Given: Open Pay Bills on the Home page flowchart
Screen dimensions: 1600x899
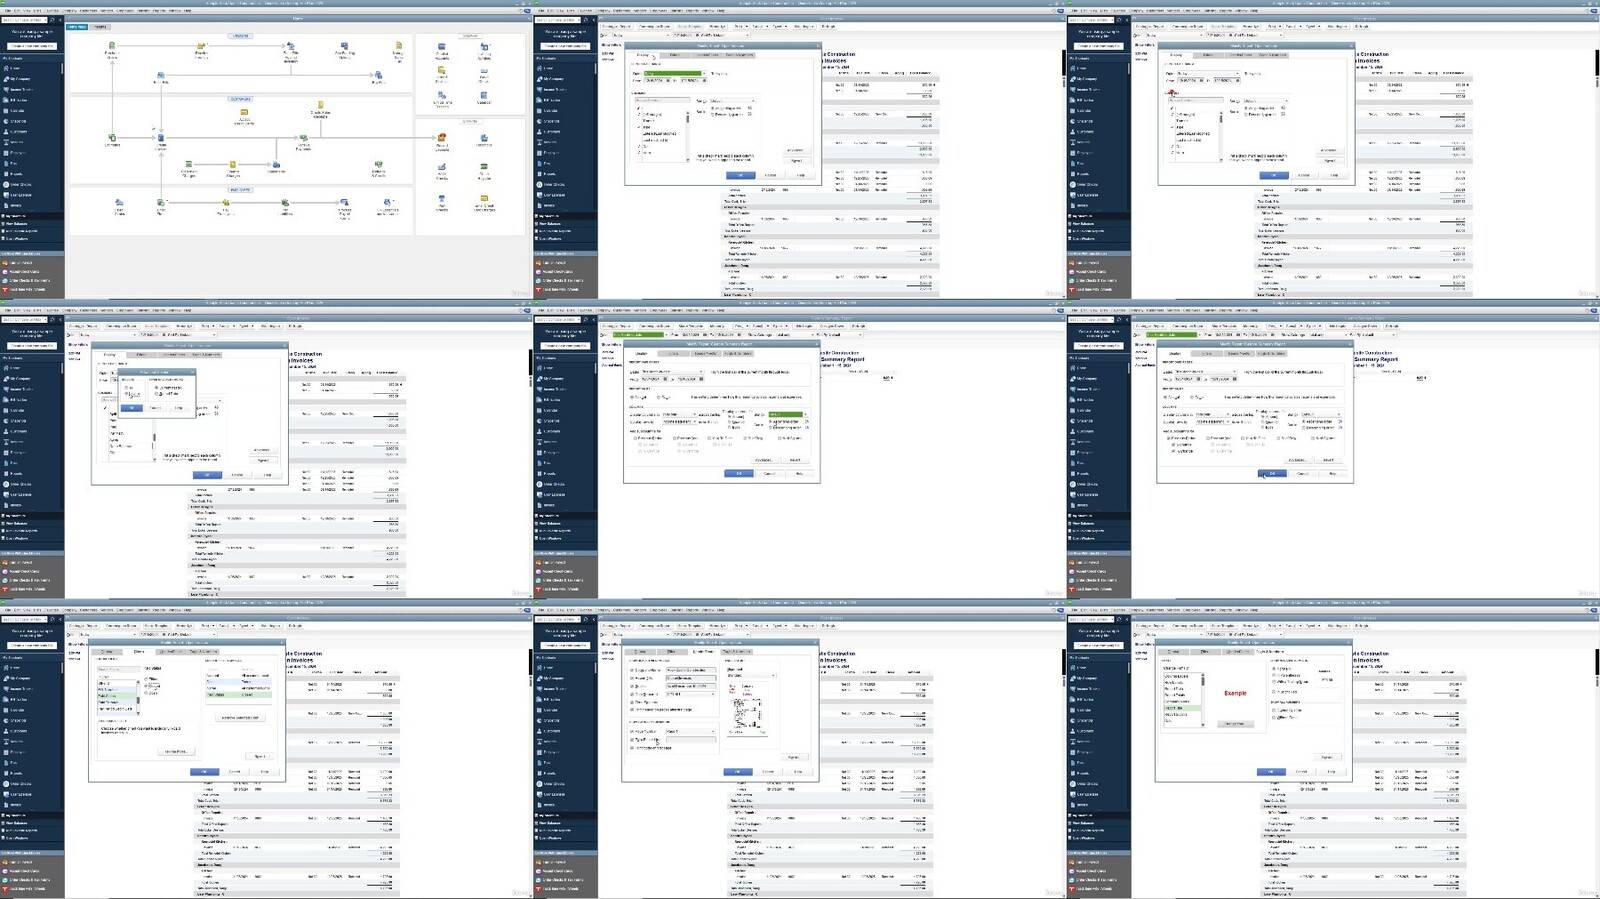Looking at the screenshot, I should click(377, 76).
